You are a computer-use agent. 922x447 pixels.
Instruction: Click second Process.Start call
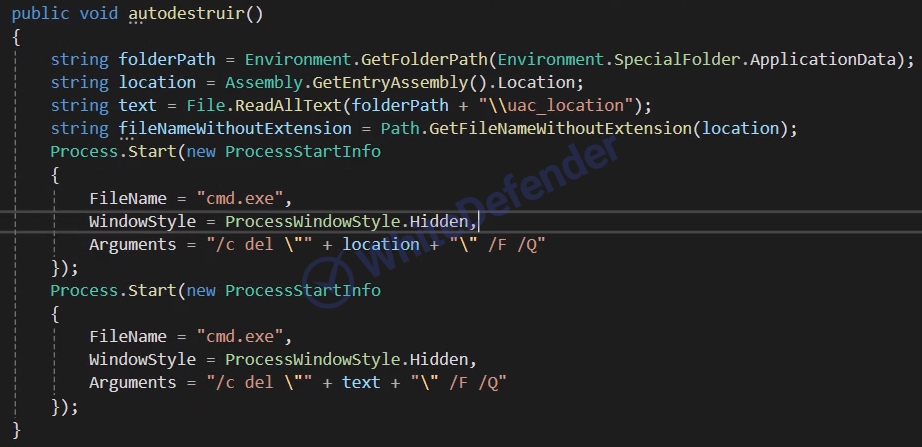click(x=113, y=290)
